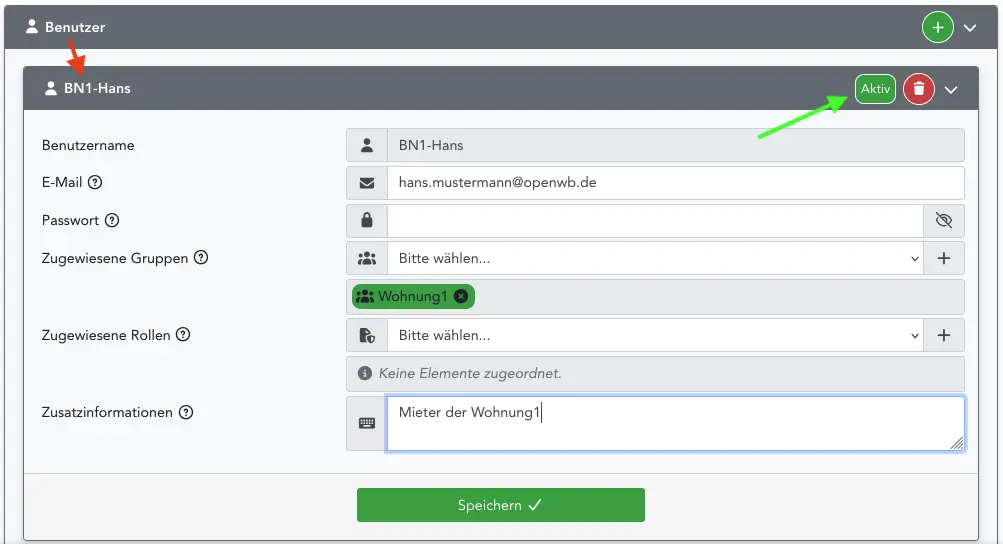Viewport: 1003px width, 544px height.
Task: Show help for Zusatzinformationen
Action: coord(186,412)
